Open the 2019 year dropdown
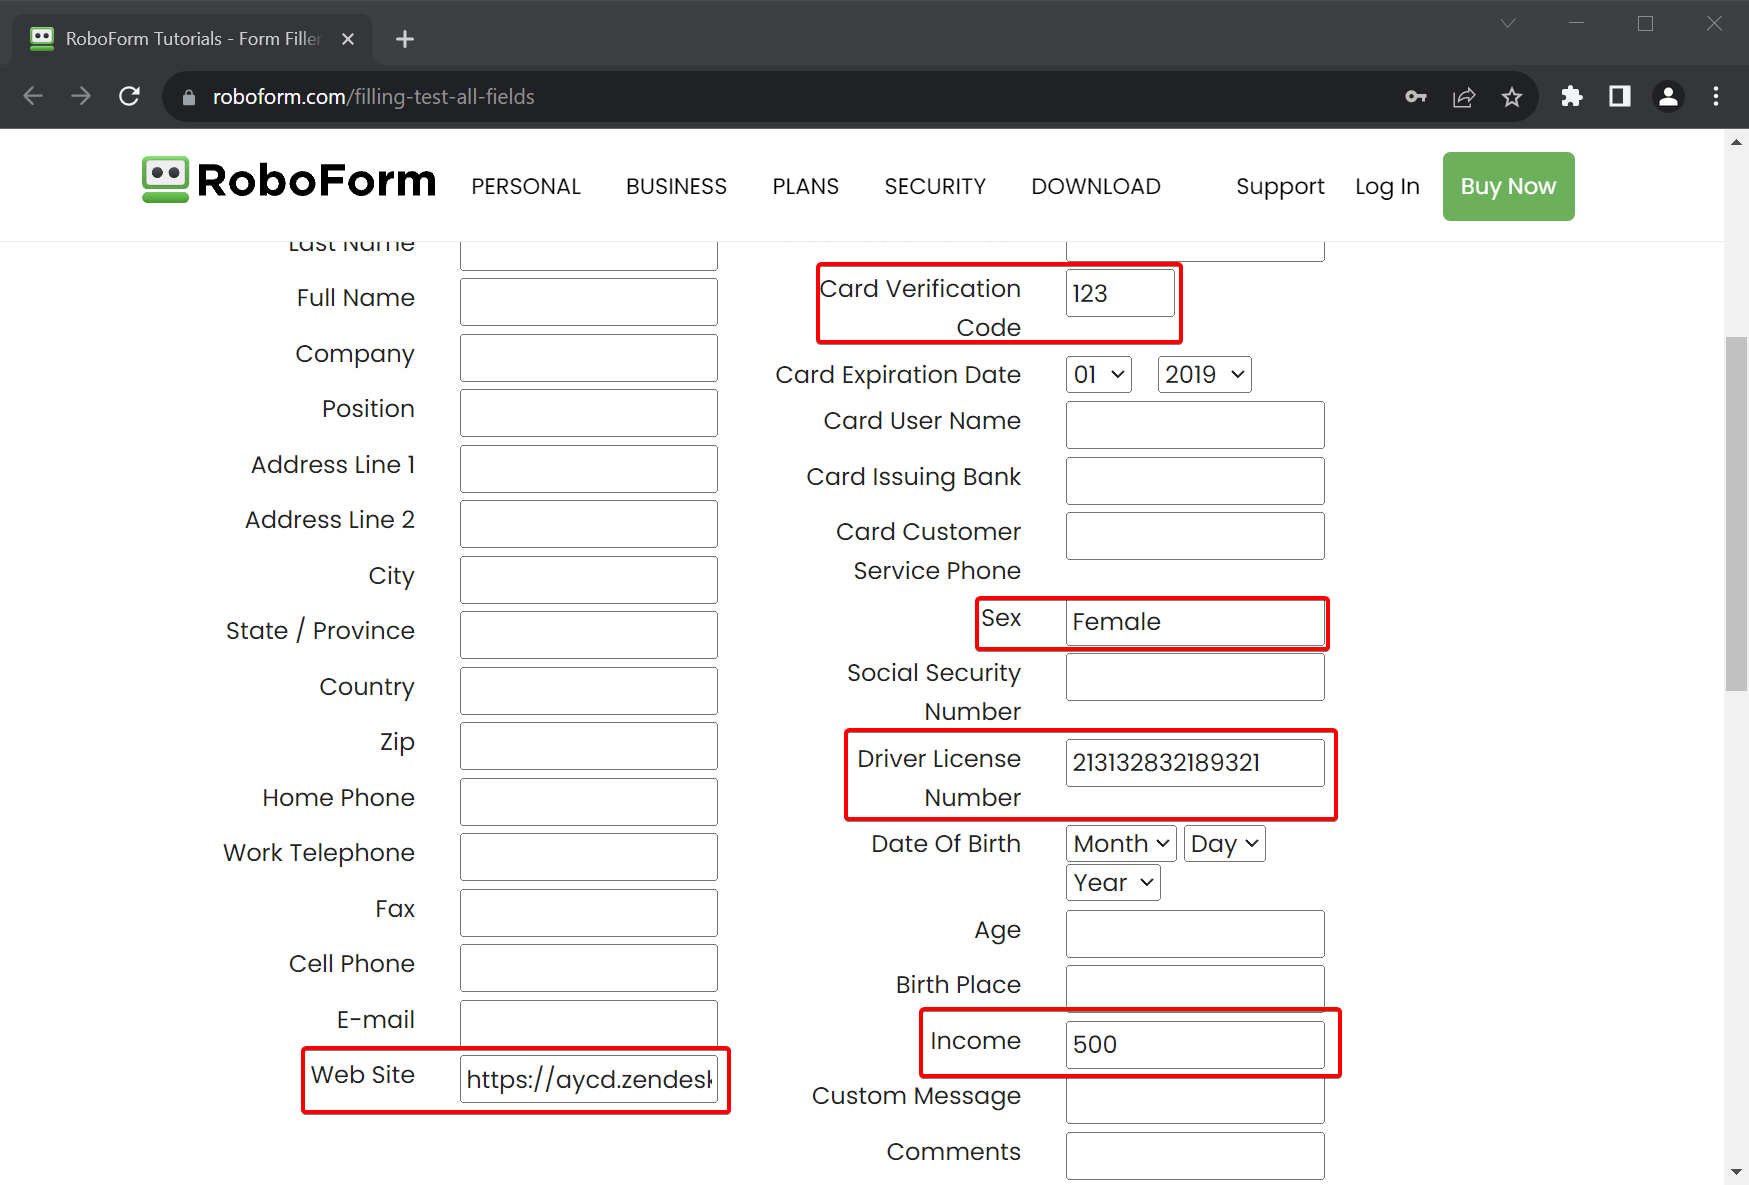Image resolution: width=1749 pixels, height=1185 pixels. pos(1204,374)
